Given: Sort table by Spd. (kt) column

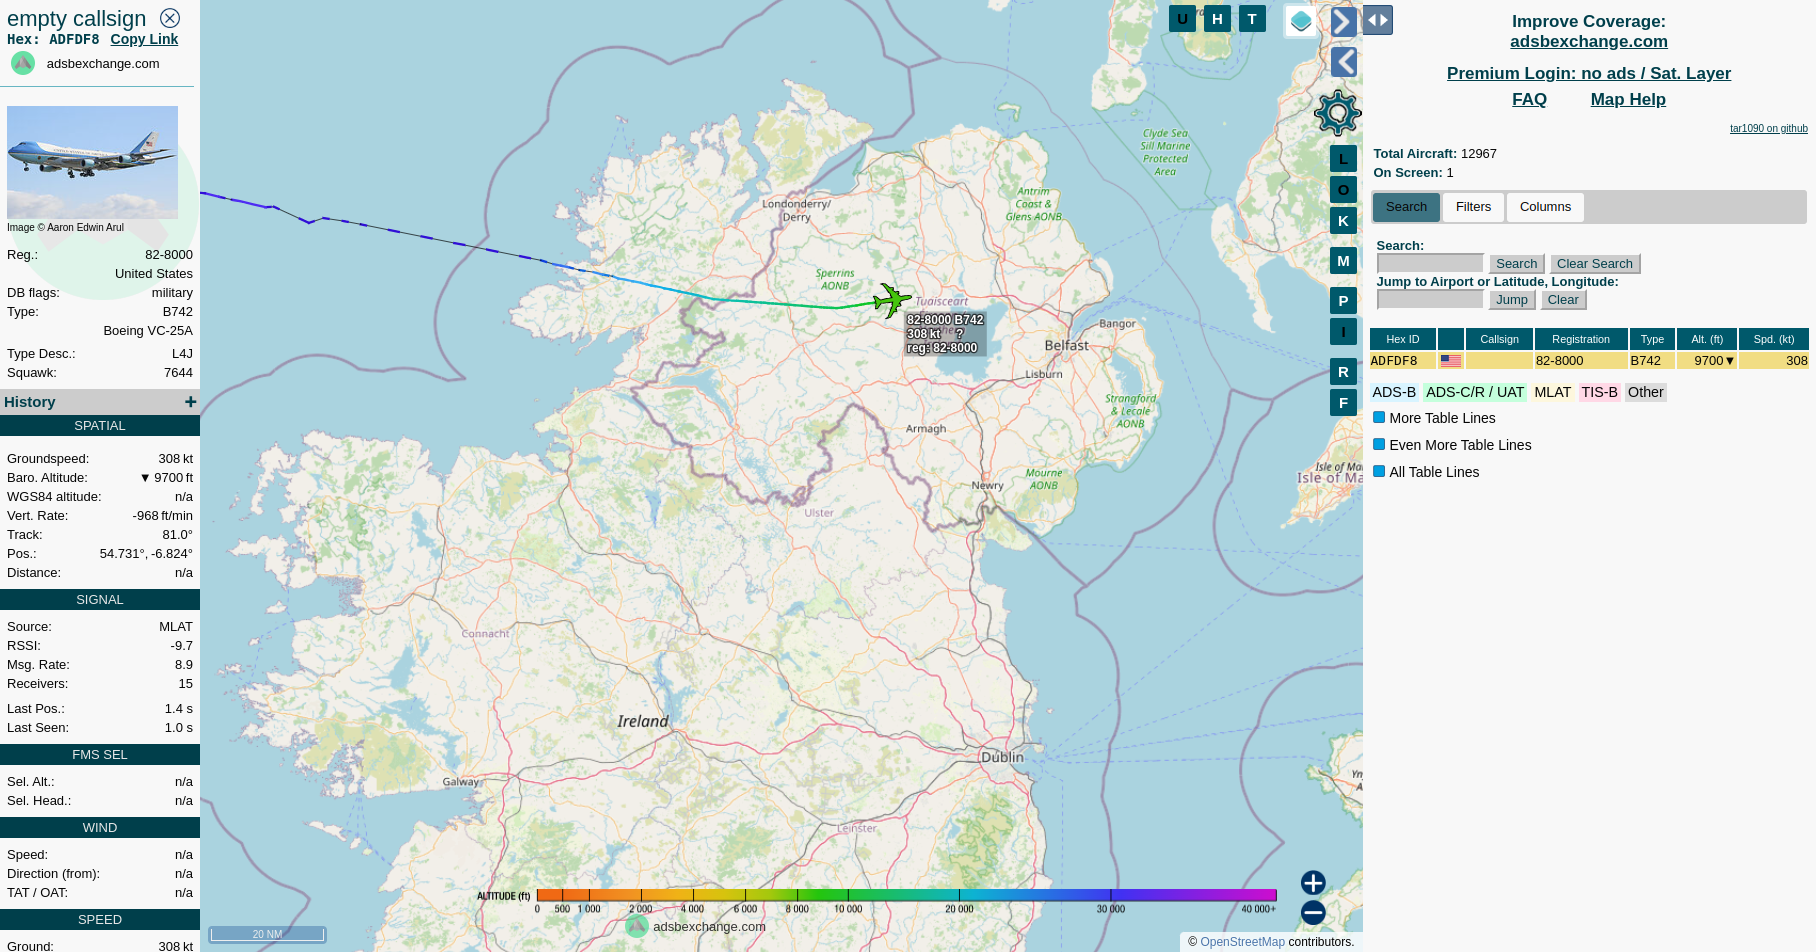Looking at the screenshot, I should click(1773, 339).
